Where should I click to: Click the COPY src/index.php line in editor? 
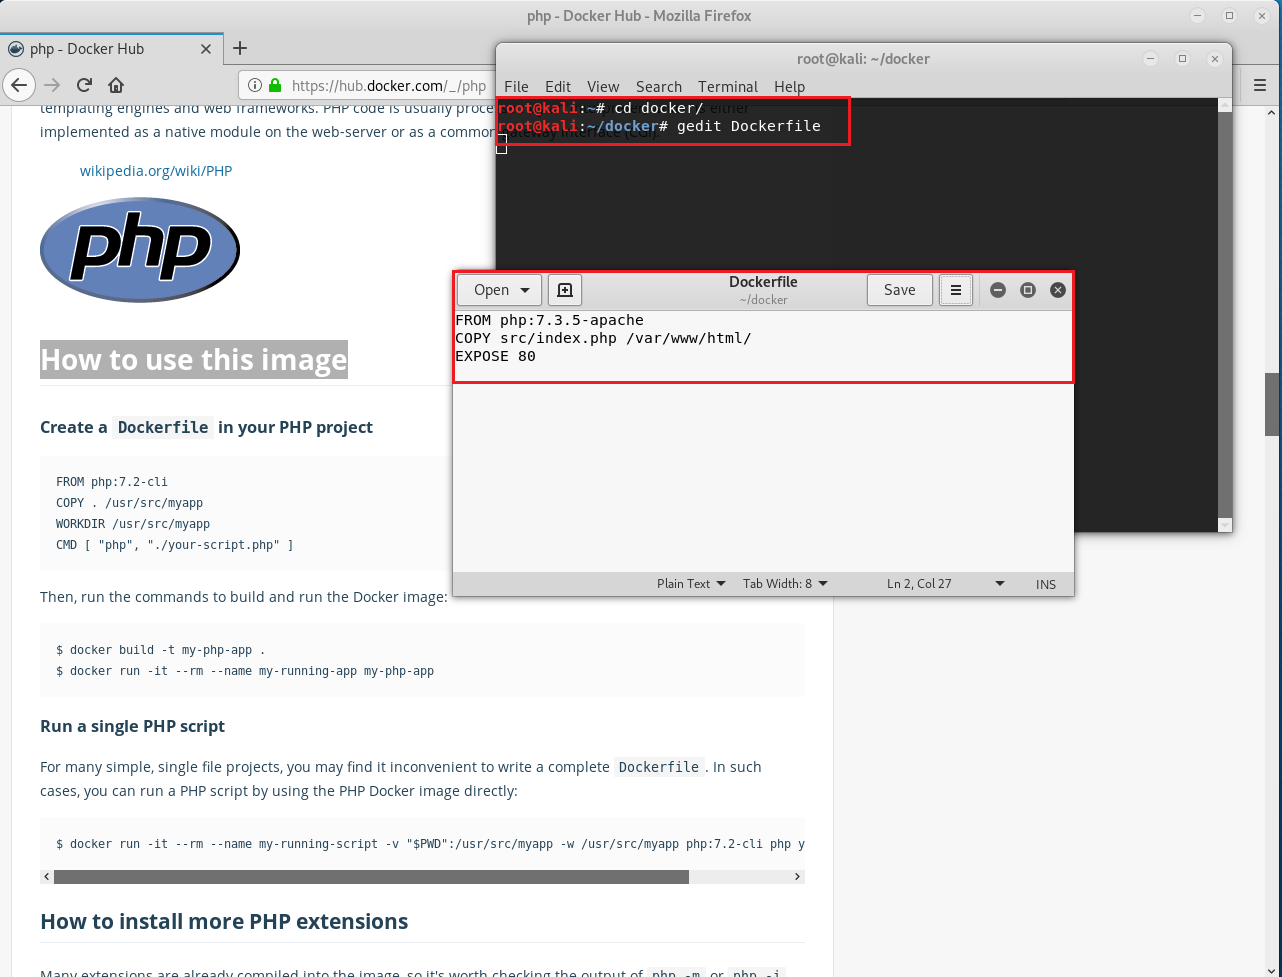[603, 338]
